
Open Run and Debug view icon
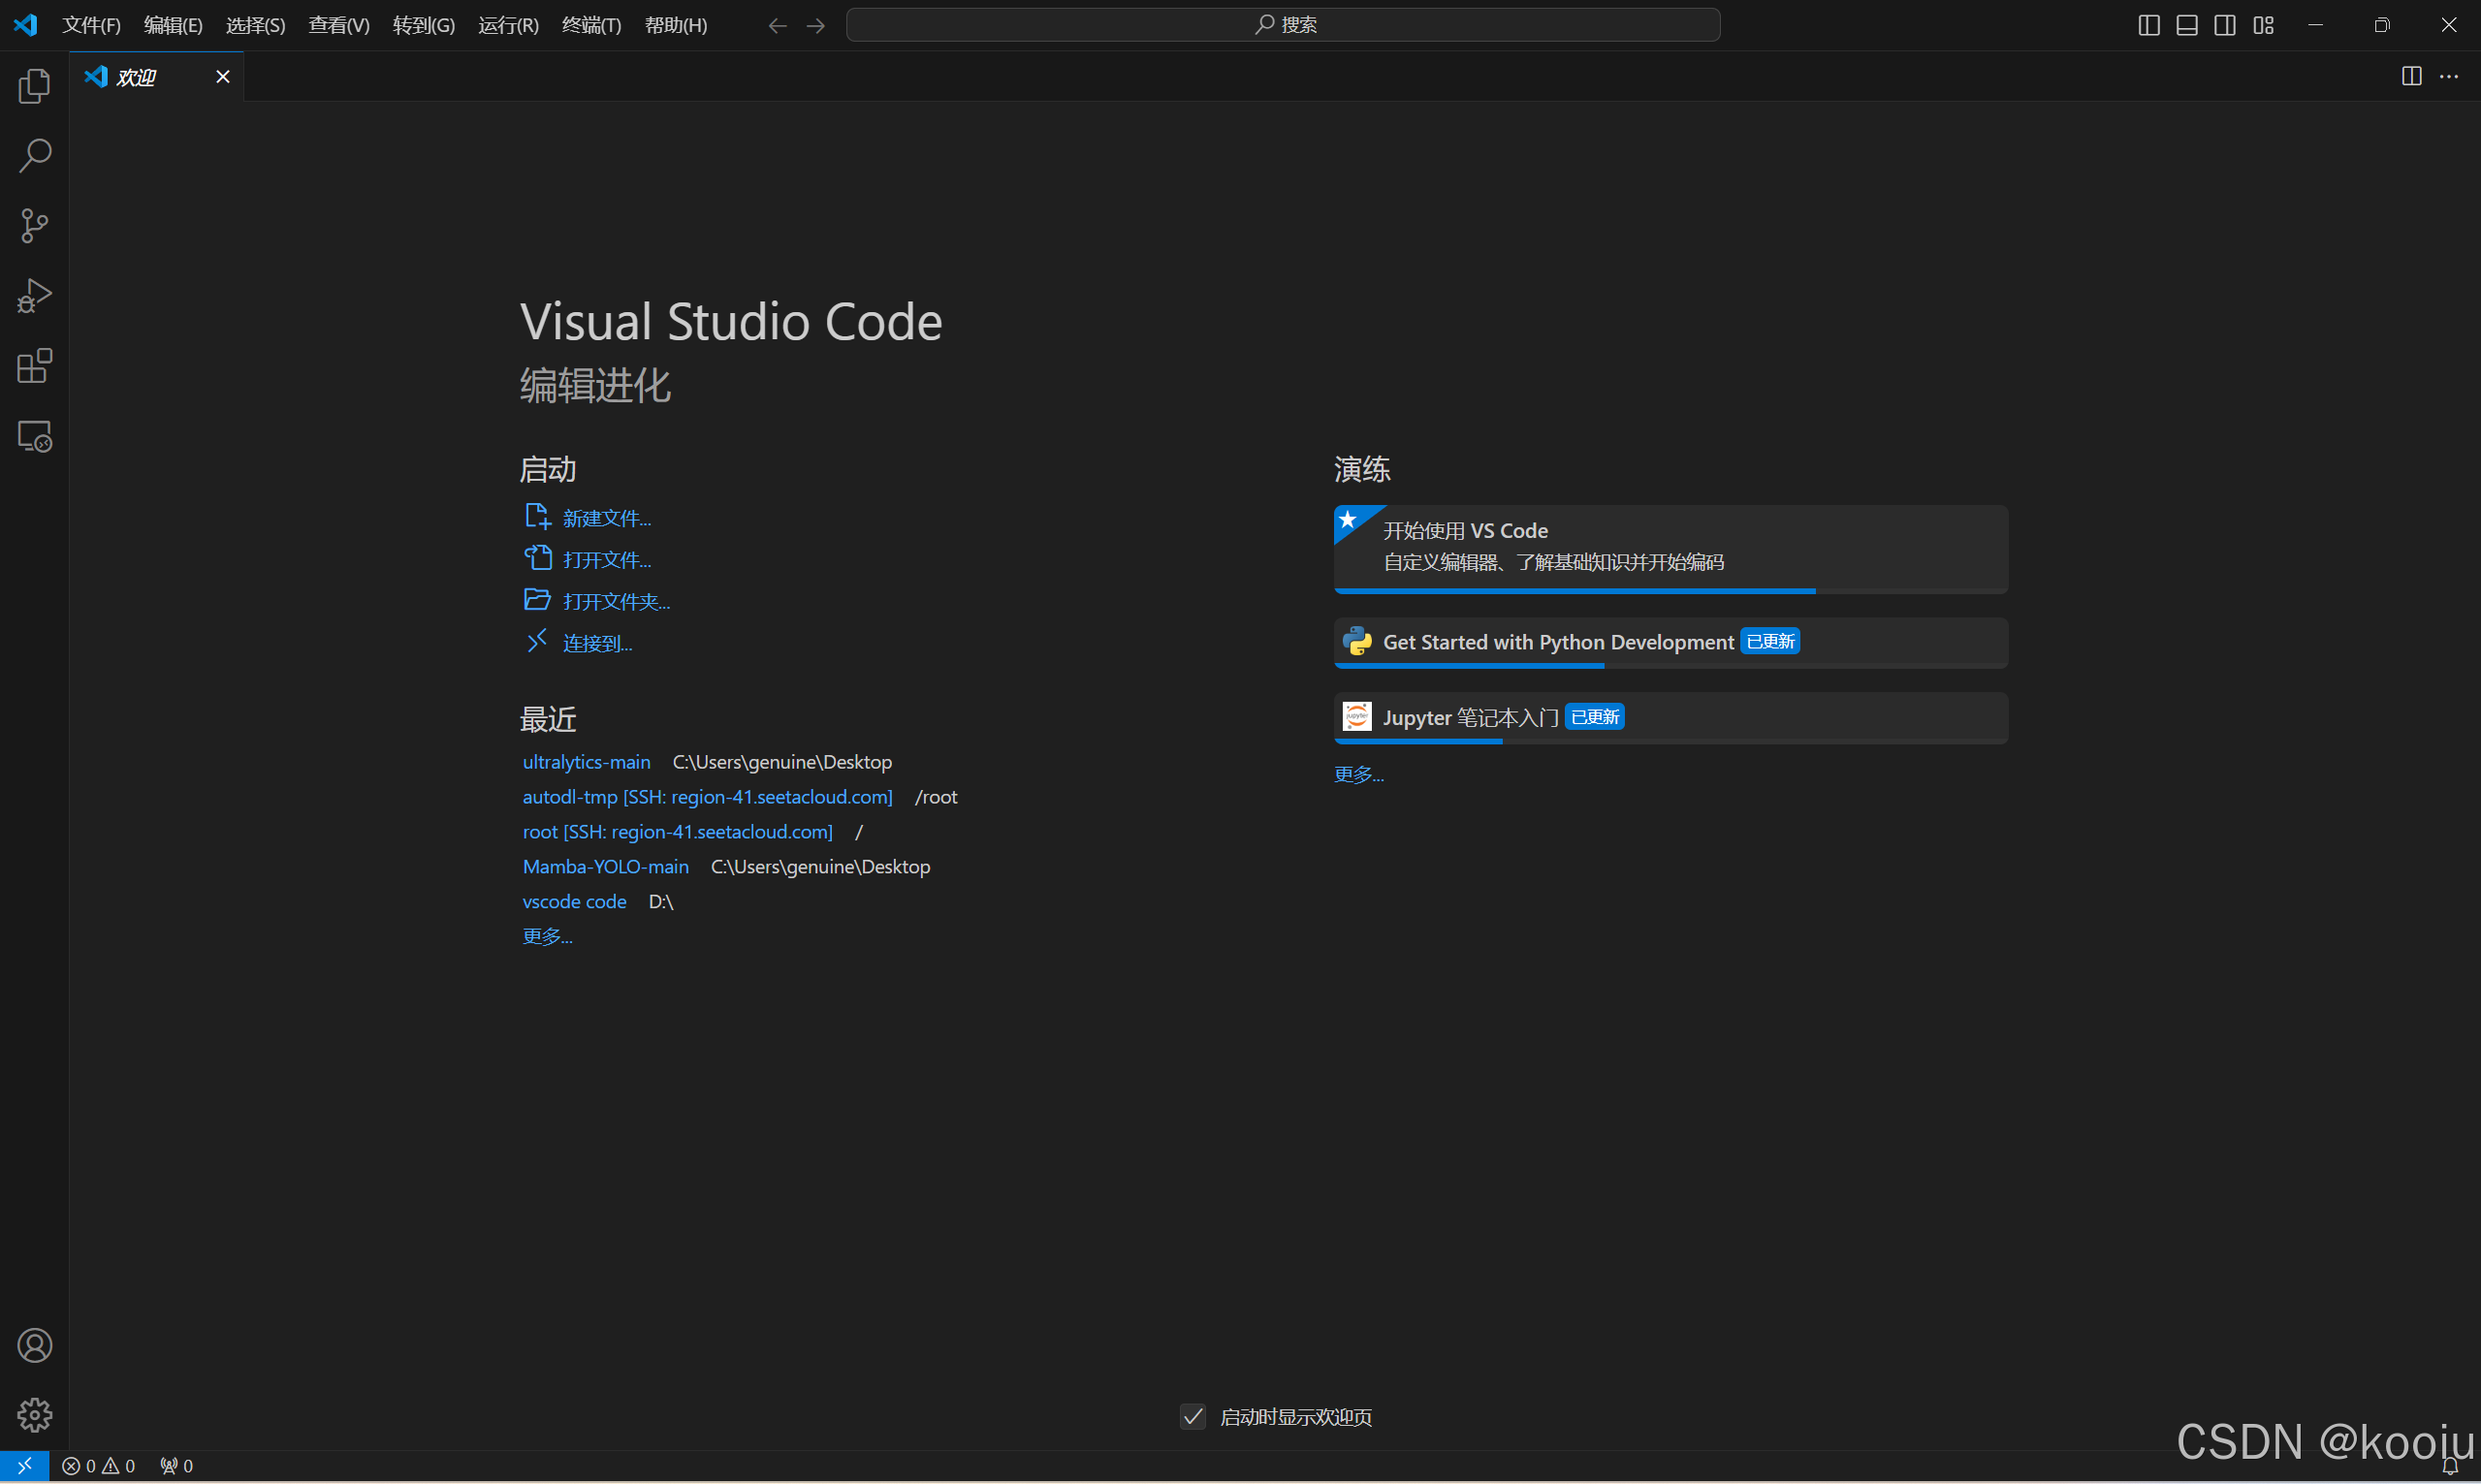pos(34,296)
